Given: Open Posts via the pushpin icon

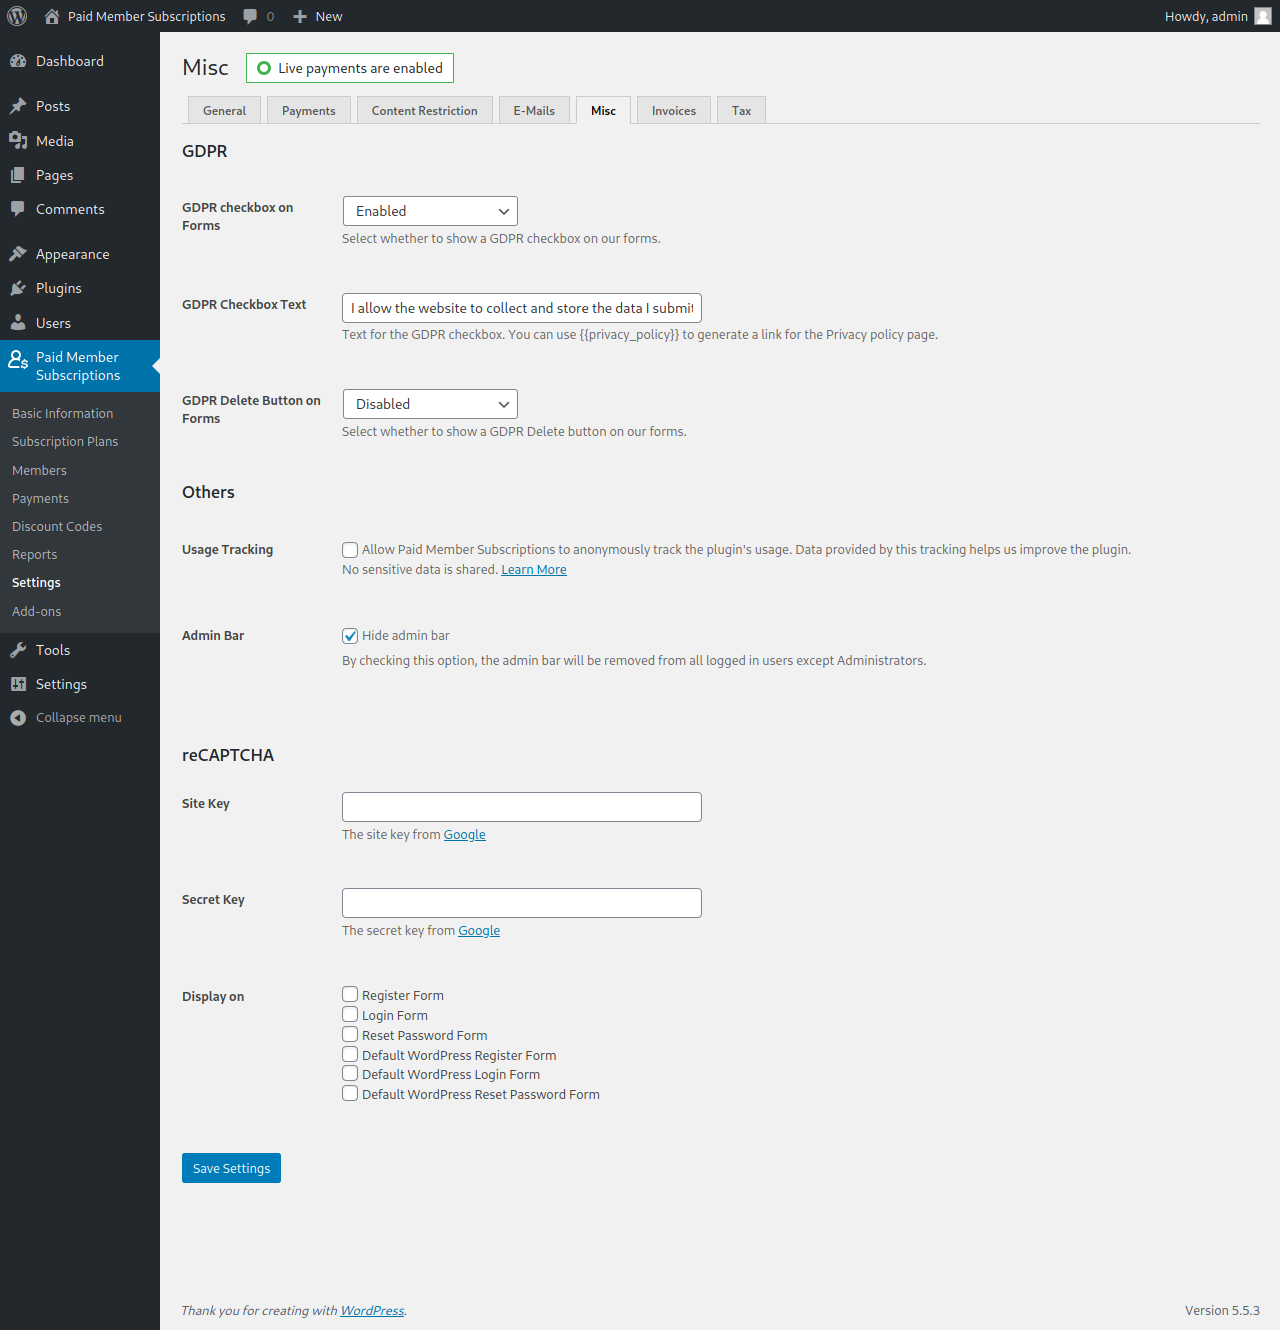Looking at the screenshot, I should coord(18,106).
